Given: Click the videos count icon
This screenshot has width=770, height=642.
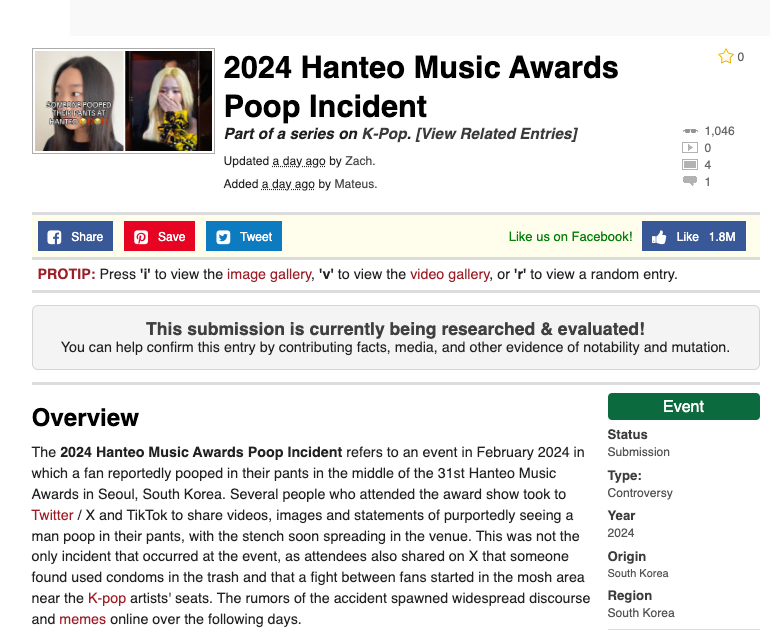Looking at the screenshot, I should click(x=690, y=147).
